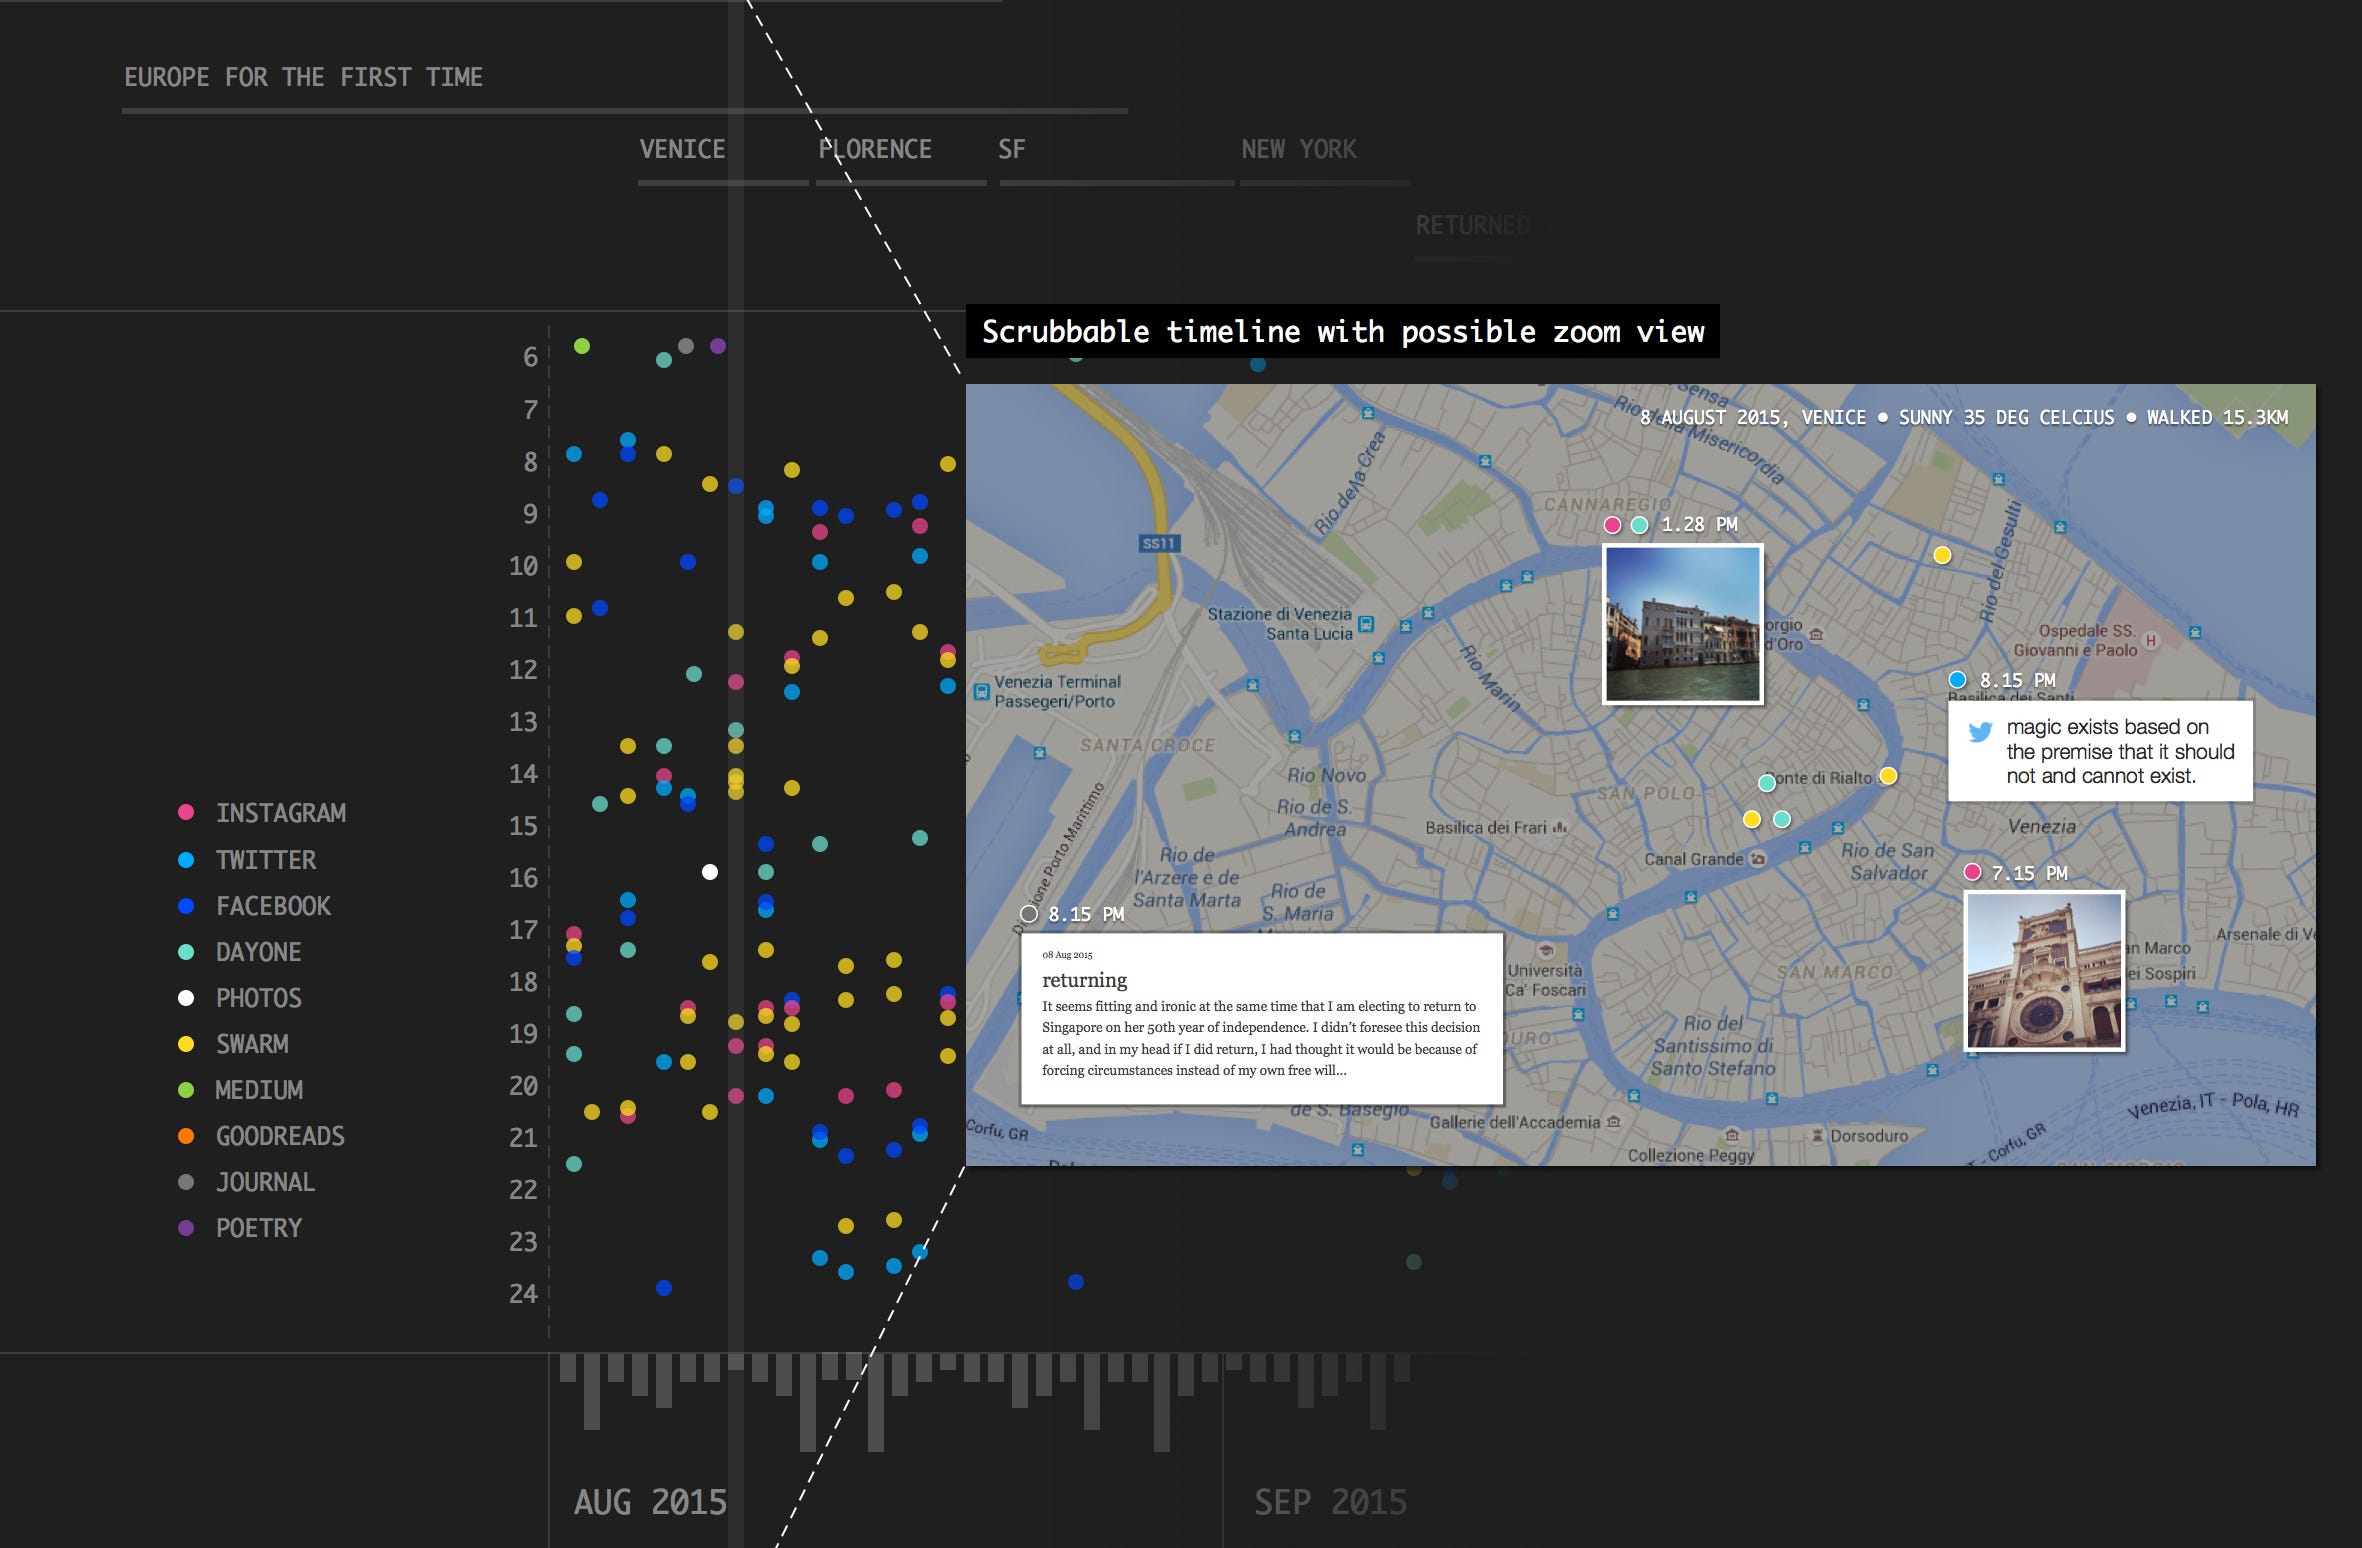2362x1548 pixels.
Task: Click the Stazione di Venezia Santa Lucia station icon
Action: pyautogui.click(x=1366, y=624)
